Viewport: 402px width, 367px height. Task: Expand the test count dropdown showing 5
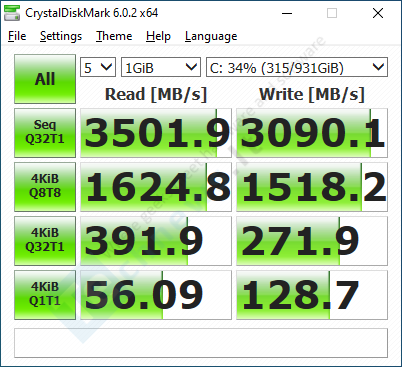click(x=98, y=67)
